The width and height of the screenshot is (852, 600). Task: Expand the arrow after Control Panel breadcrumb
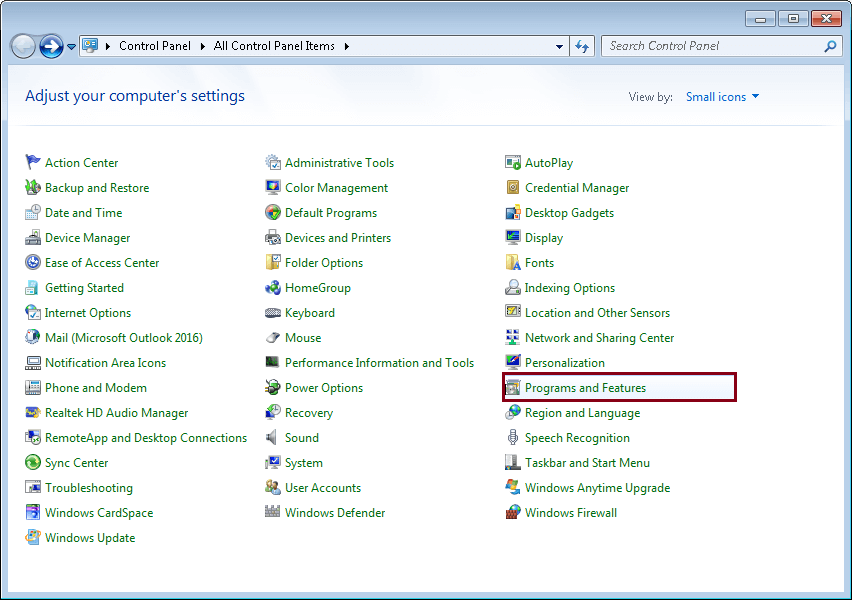(202, 46)
